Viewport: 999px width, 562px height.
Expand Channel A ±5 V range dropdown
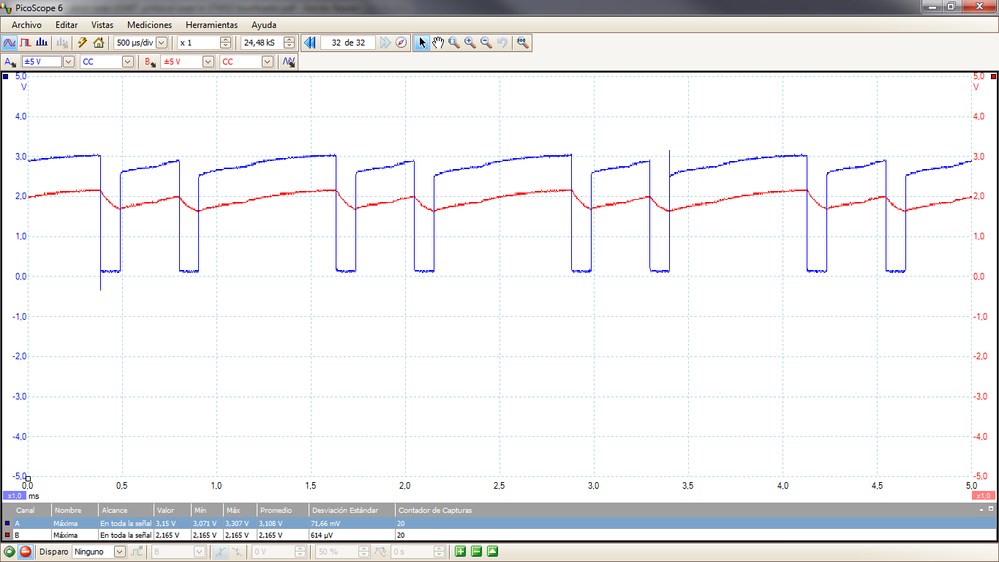click(68, 62)
